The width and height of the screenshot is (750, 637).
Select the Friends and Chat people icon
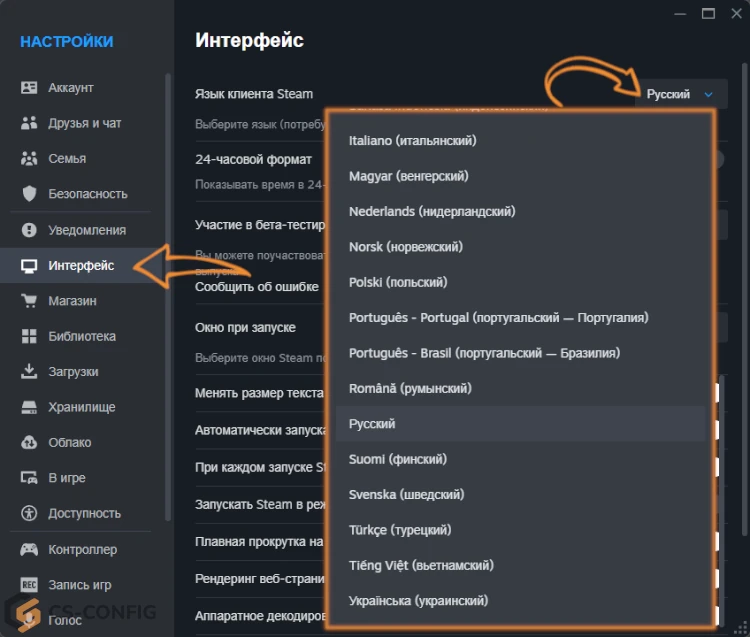[29, 123]
